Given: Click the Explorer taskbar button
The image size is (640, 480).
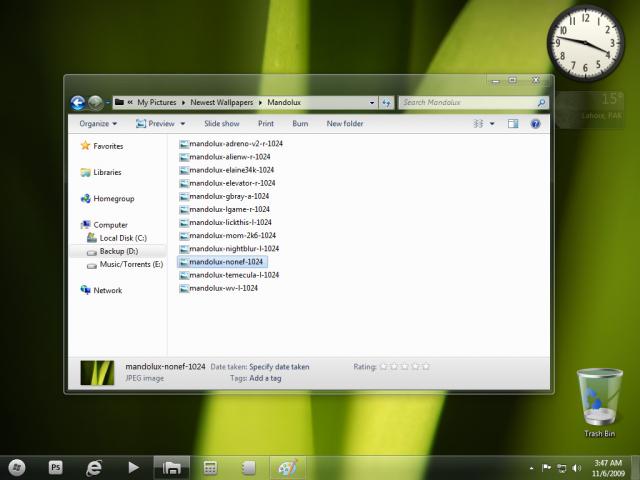Looking at the screenshot, I should (x=172, y=468).
